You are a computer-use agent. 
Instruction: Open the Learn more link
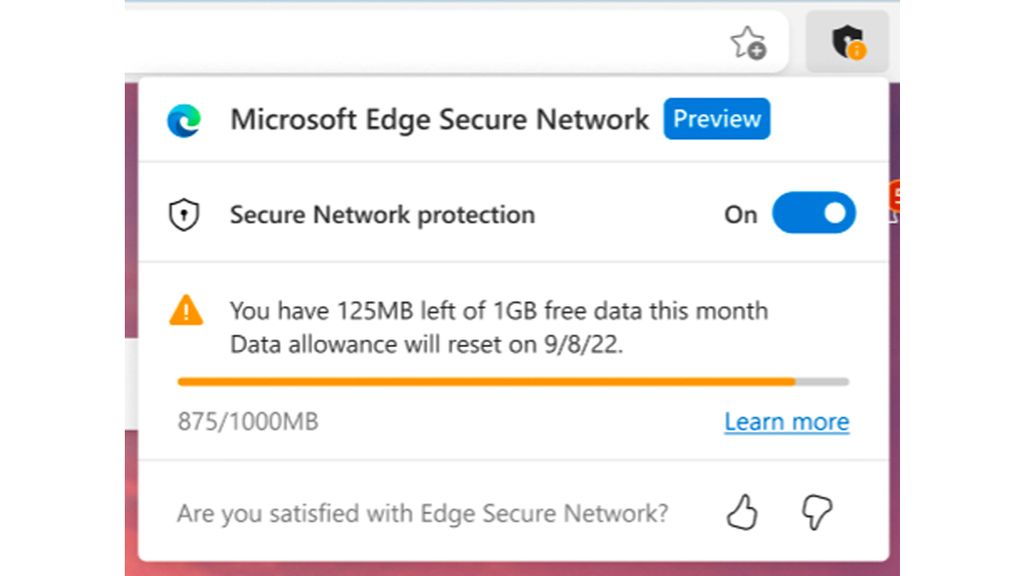click(x=786, y=421)
